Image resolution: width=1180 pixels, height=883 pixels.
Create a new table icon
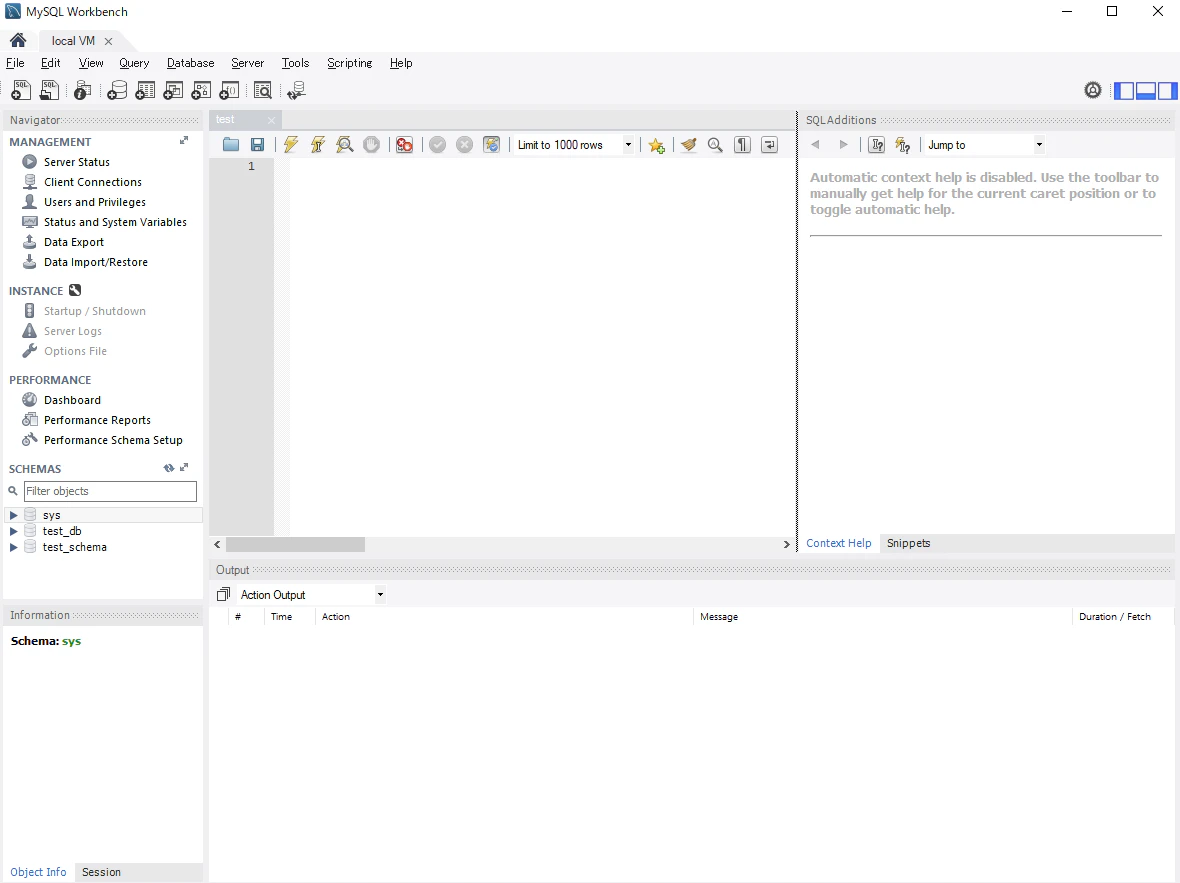coord(144,90)
